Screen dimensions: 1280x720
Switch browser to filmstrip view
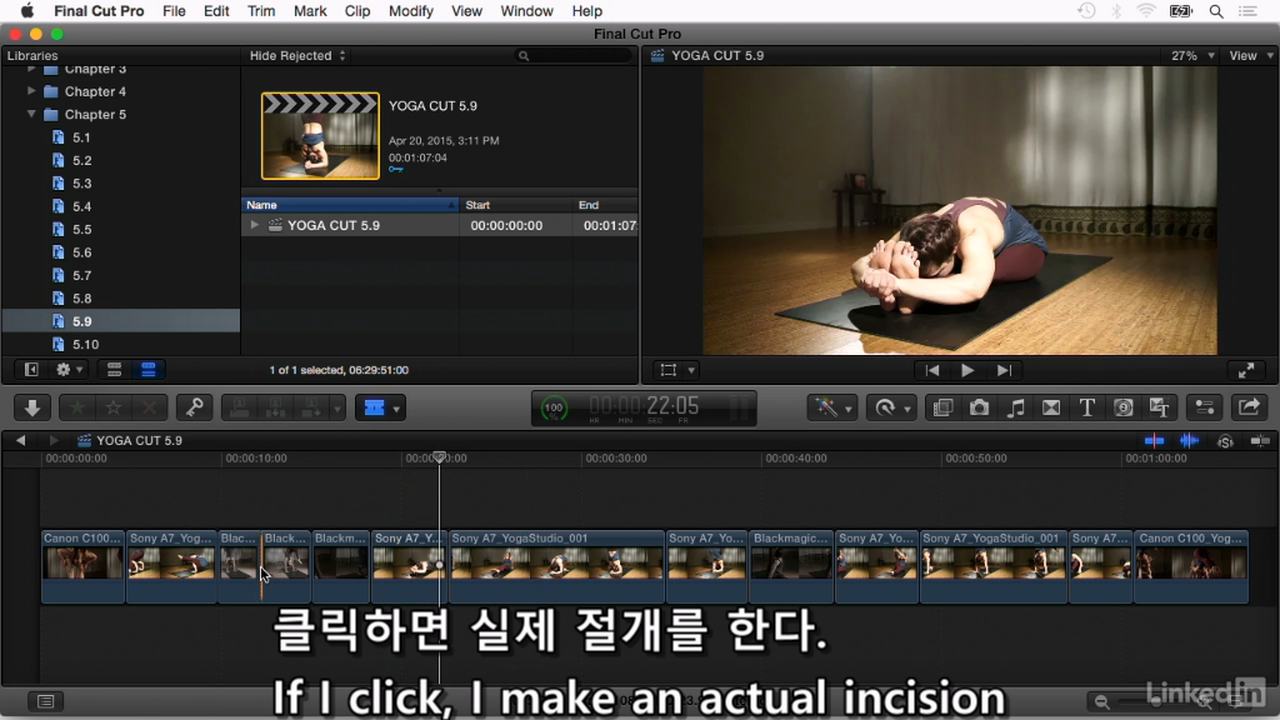(x=114, y=370)
